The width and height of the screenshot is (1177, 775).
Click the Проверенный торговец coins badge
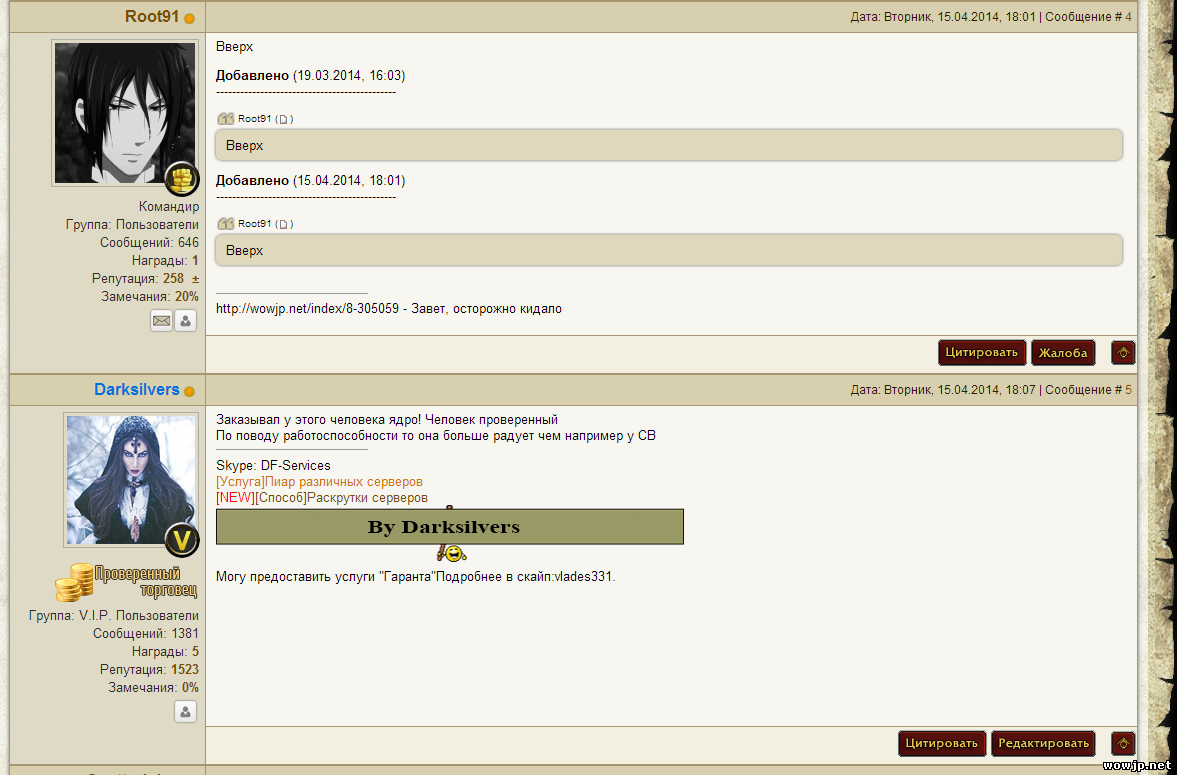[x=125, y=582]
